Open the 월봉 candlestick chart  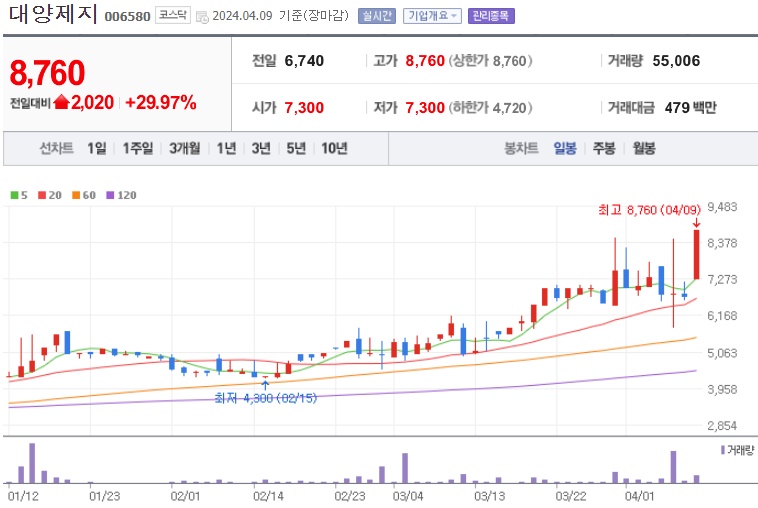[x=644, y=148]
